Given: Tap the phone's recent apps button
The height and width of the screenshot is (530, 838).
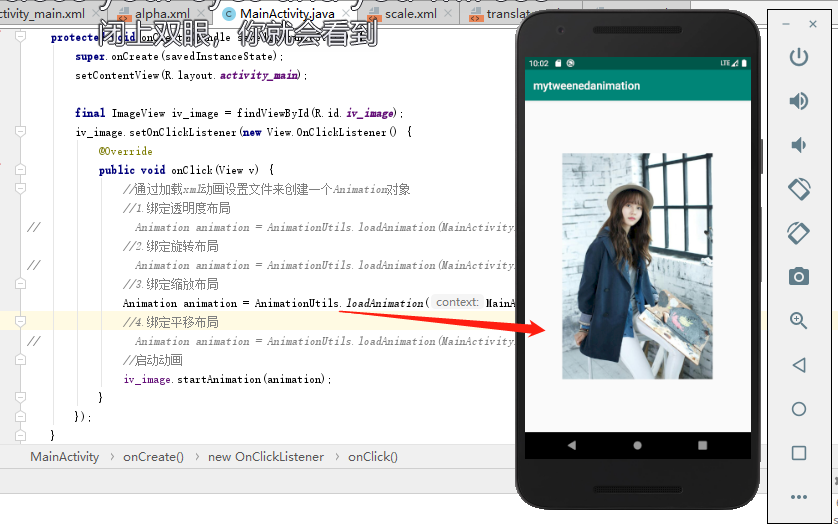Looking at the screenshot, I should (702, 445).
